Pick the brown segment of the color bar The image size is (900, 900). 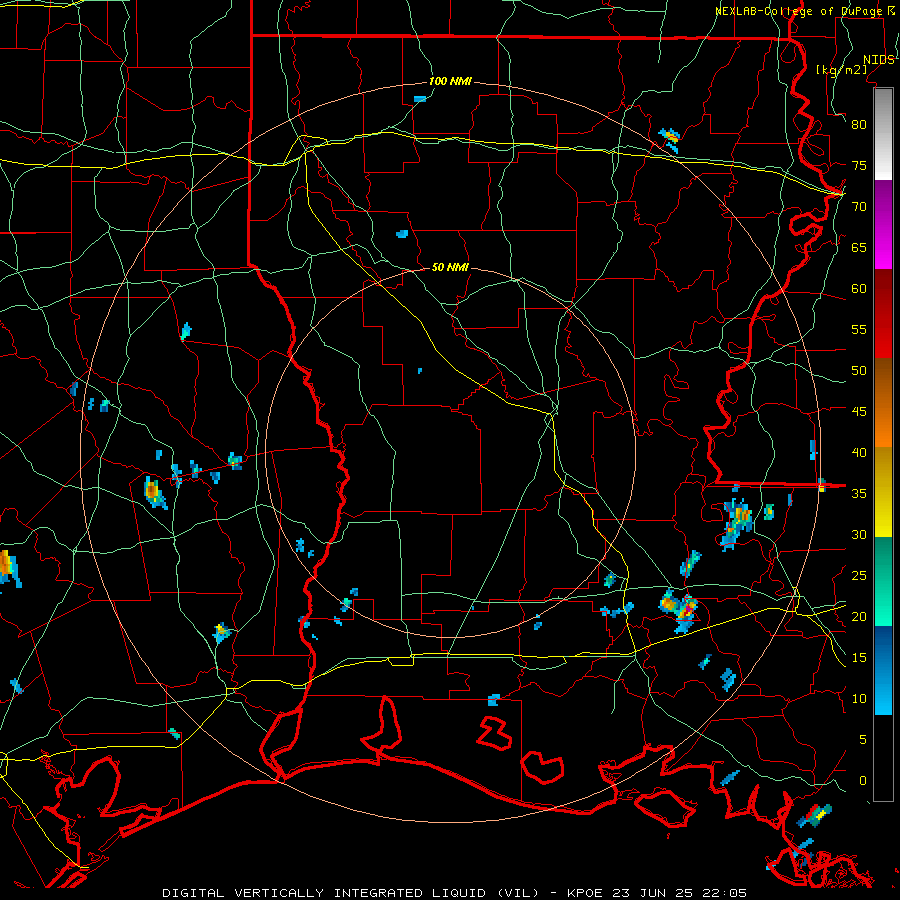click(883, 381)
